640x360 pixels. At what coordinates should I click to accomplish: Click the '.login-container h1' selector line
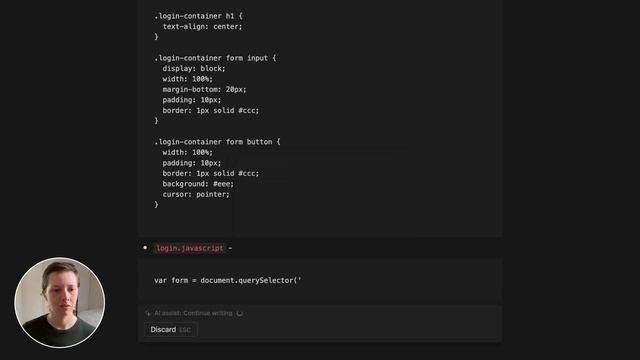point(198,16)
